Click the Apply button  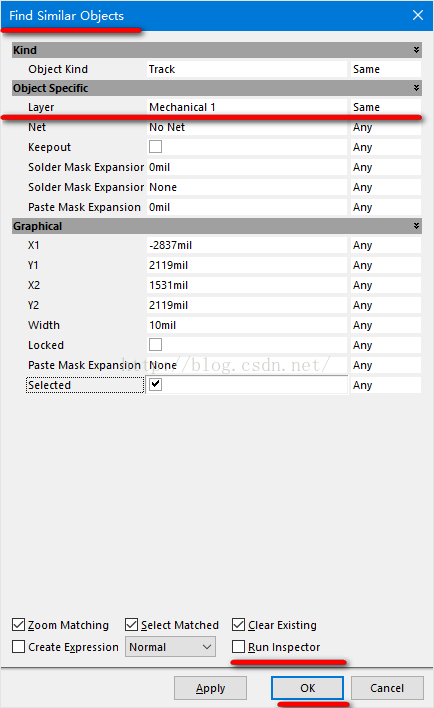tap(210, 688)
